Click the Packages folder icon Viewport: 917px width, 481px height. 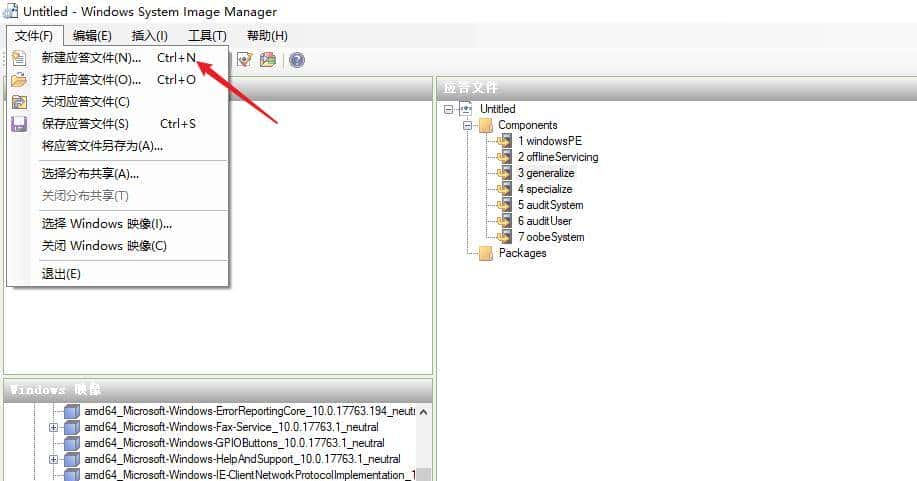pyautogui.click(x=485, y=253)
